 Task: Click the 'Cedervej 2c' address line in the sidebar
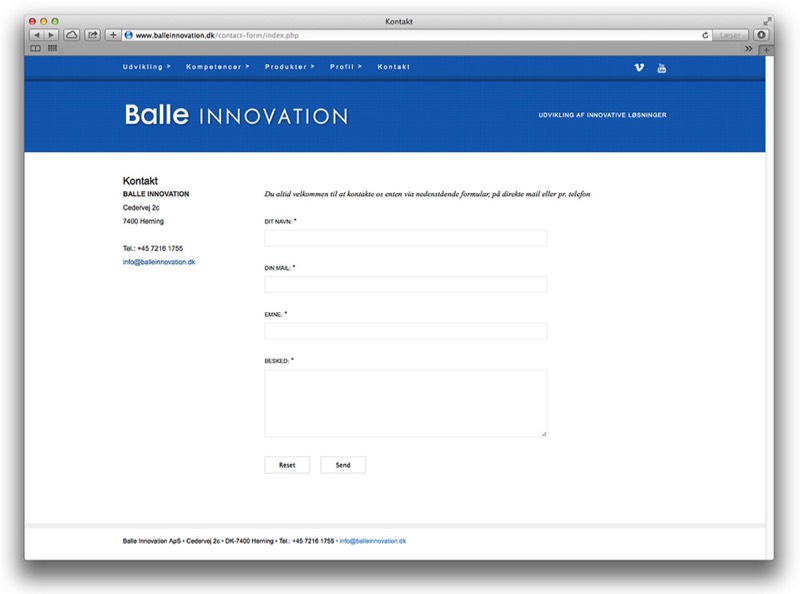(x=141, y=208)
